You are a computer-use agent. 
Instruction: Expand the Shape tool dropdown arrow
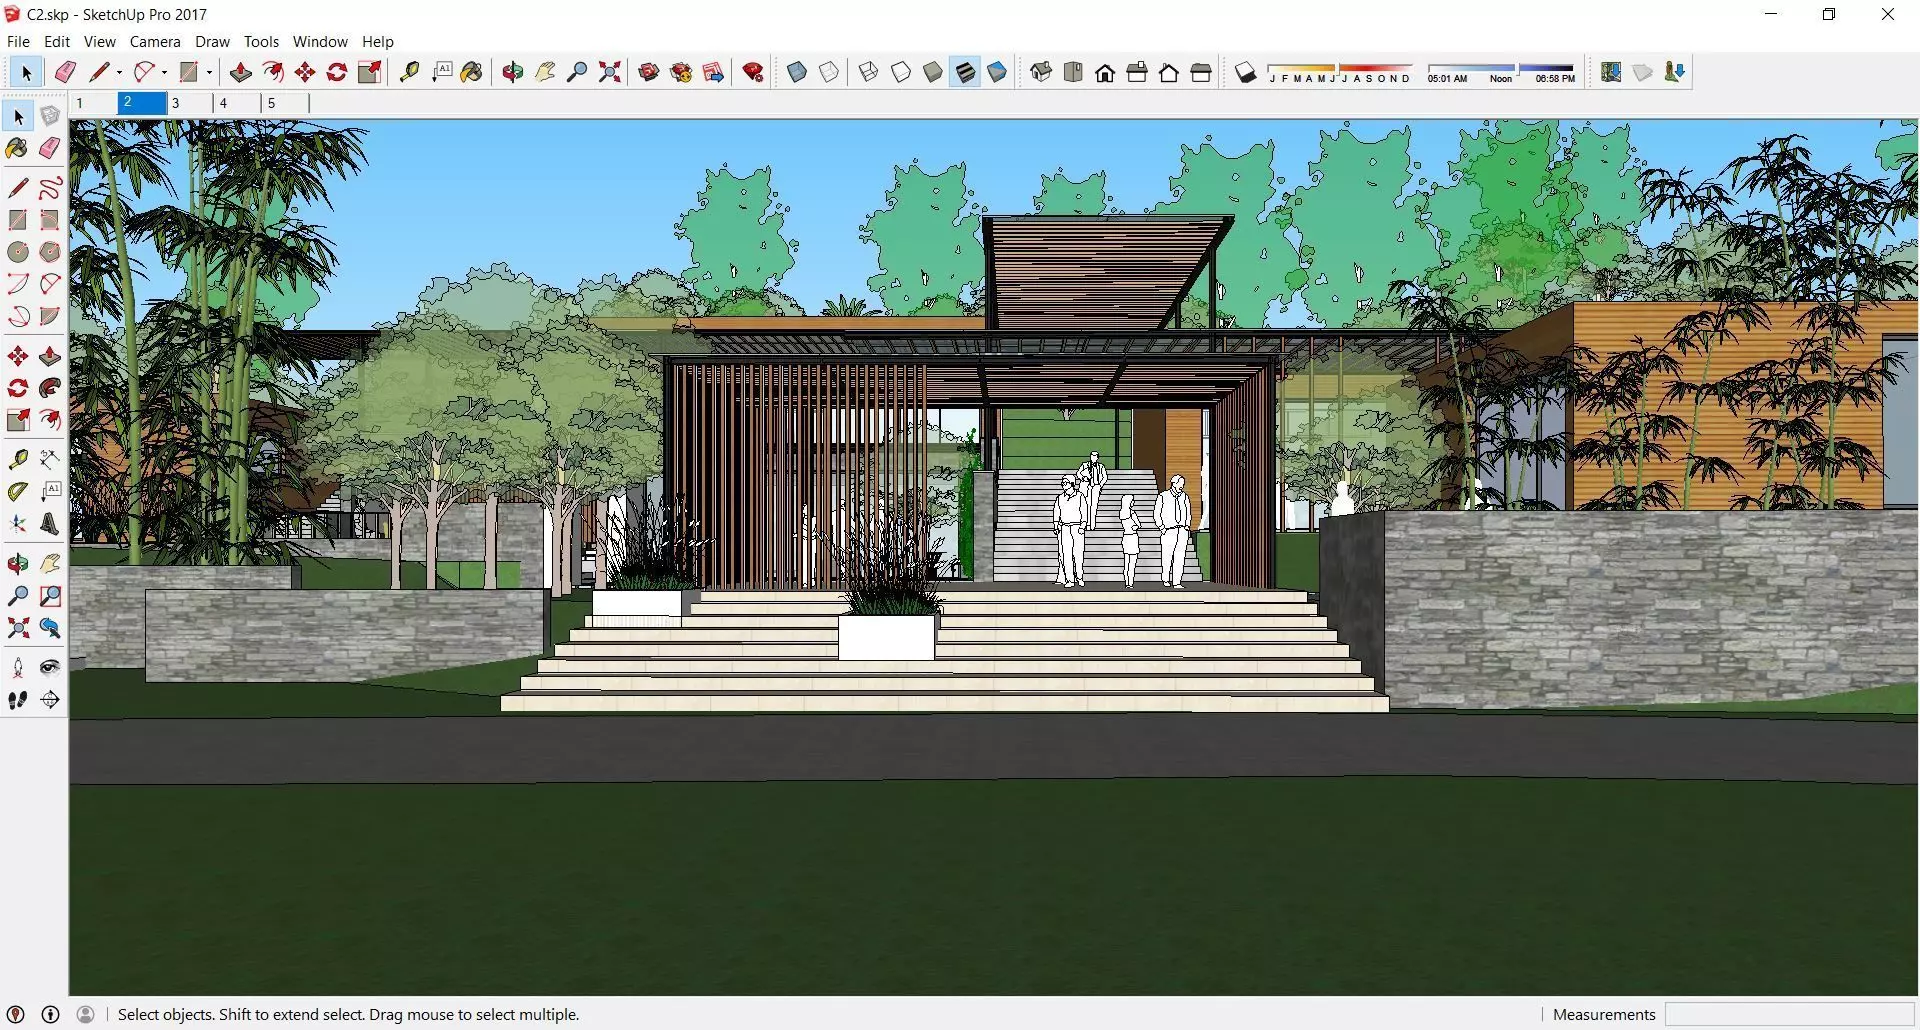[x=209, y=72]
